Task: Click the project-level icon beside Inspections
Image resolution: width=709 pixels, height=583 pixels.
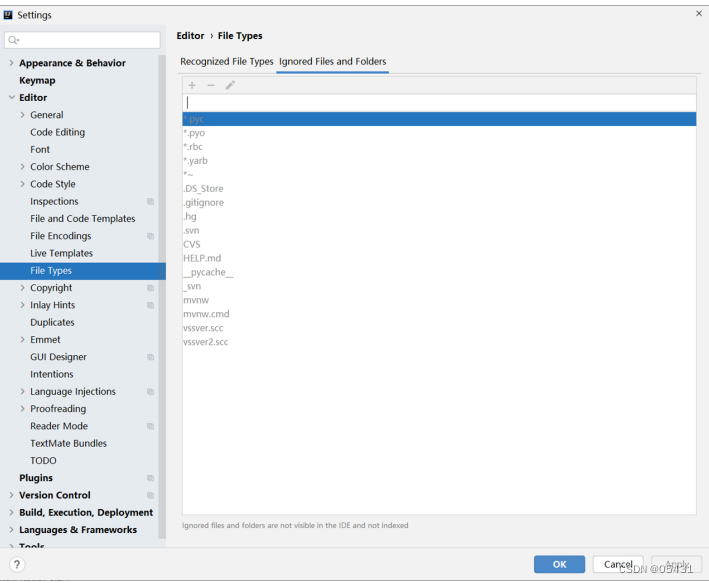Action: pos(151,202)
